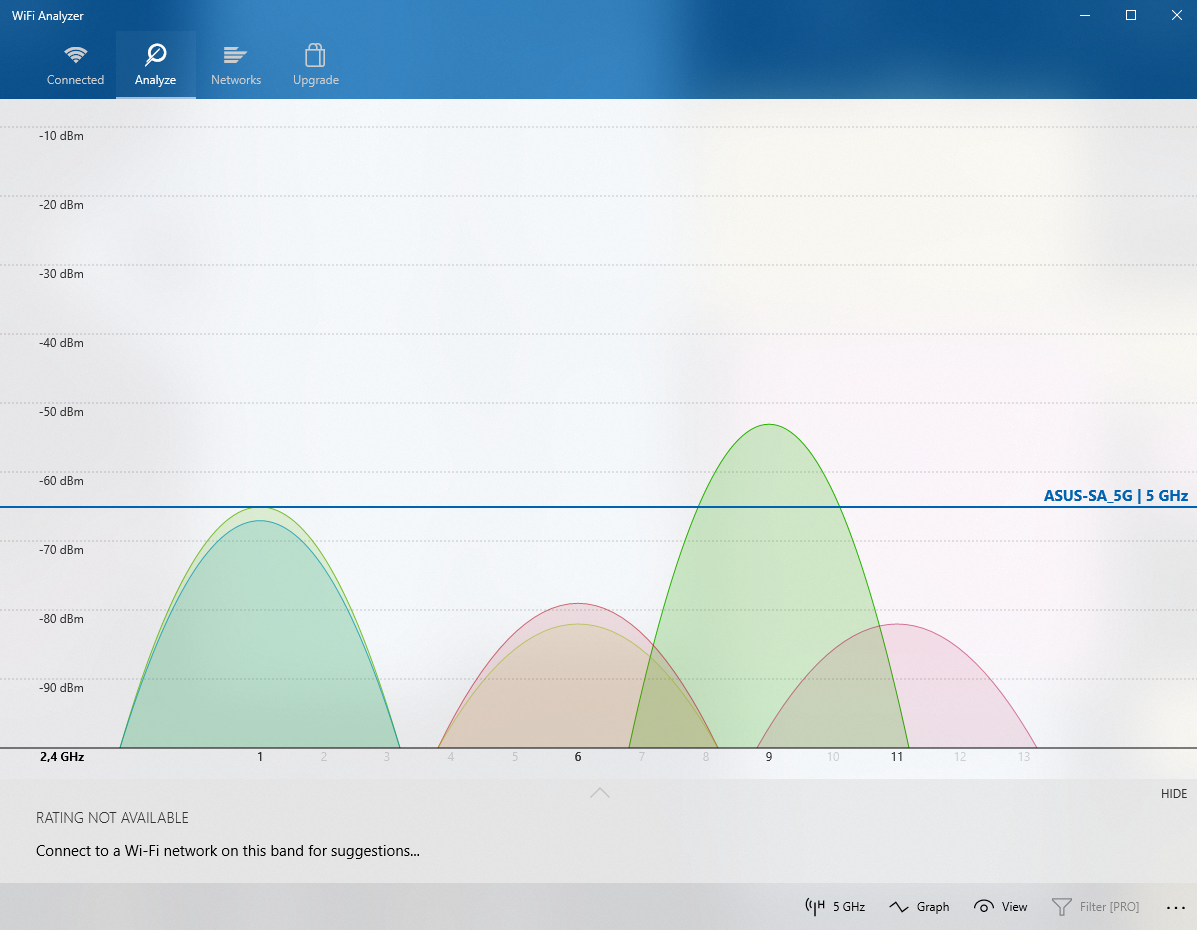1197x930 pixels.
Task: Click the magnifier icon above Analyze
Action: coord(156,54)
